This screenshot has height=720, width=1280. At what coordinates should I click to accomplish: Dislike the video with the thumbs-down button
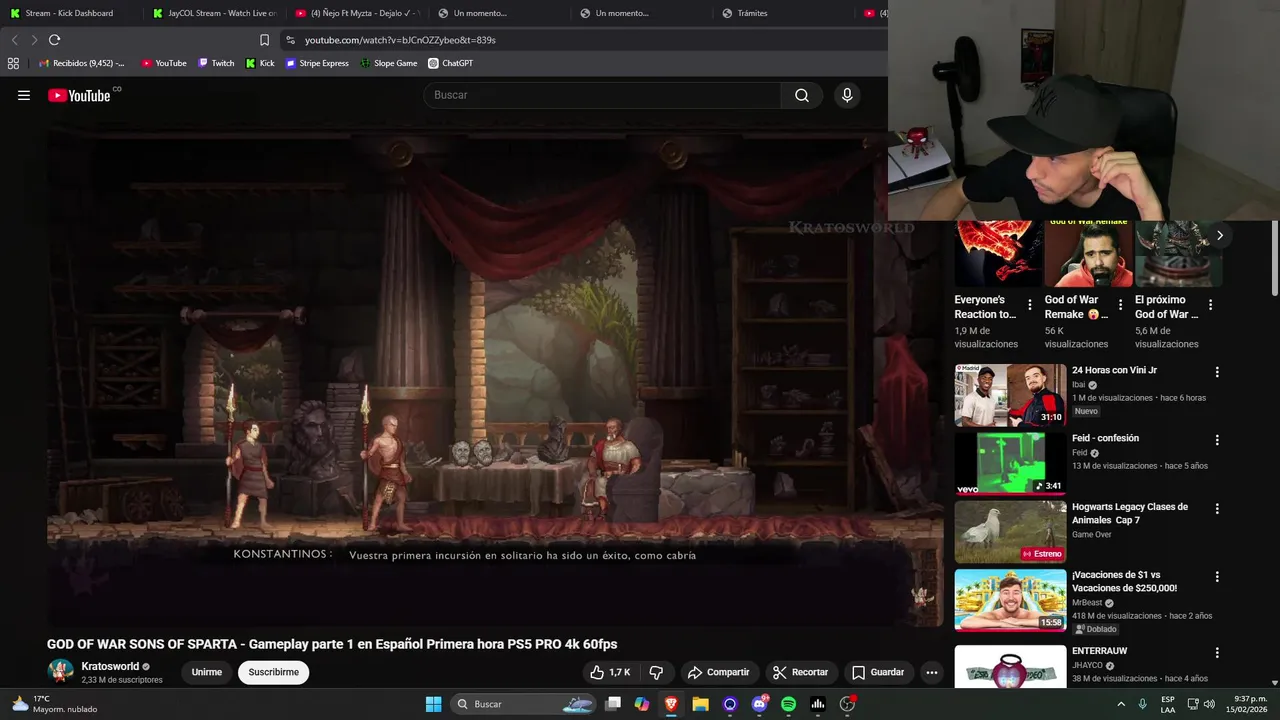[656, 672]
